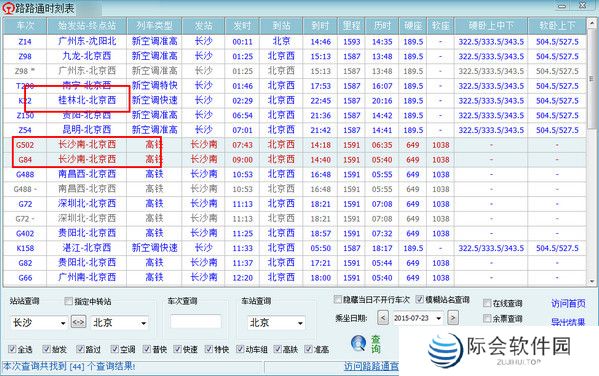This screenshot has width=599, height=376.
Task: Sort by 历时 column header
Action: pyautogui.click(x=382, y=26)
